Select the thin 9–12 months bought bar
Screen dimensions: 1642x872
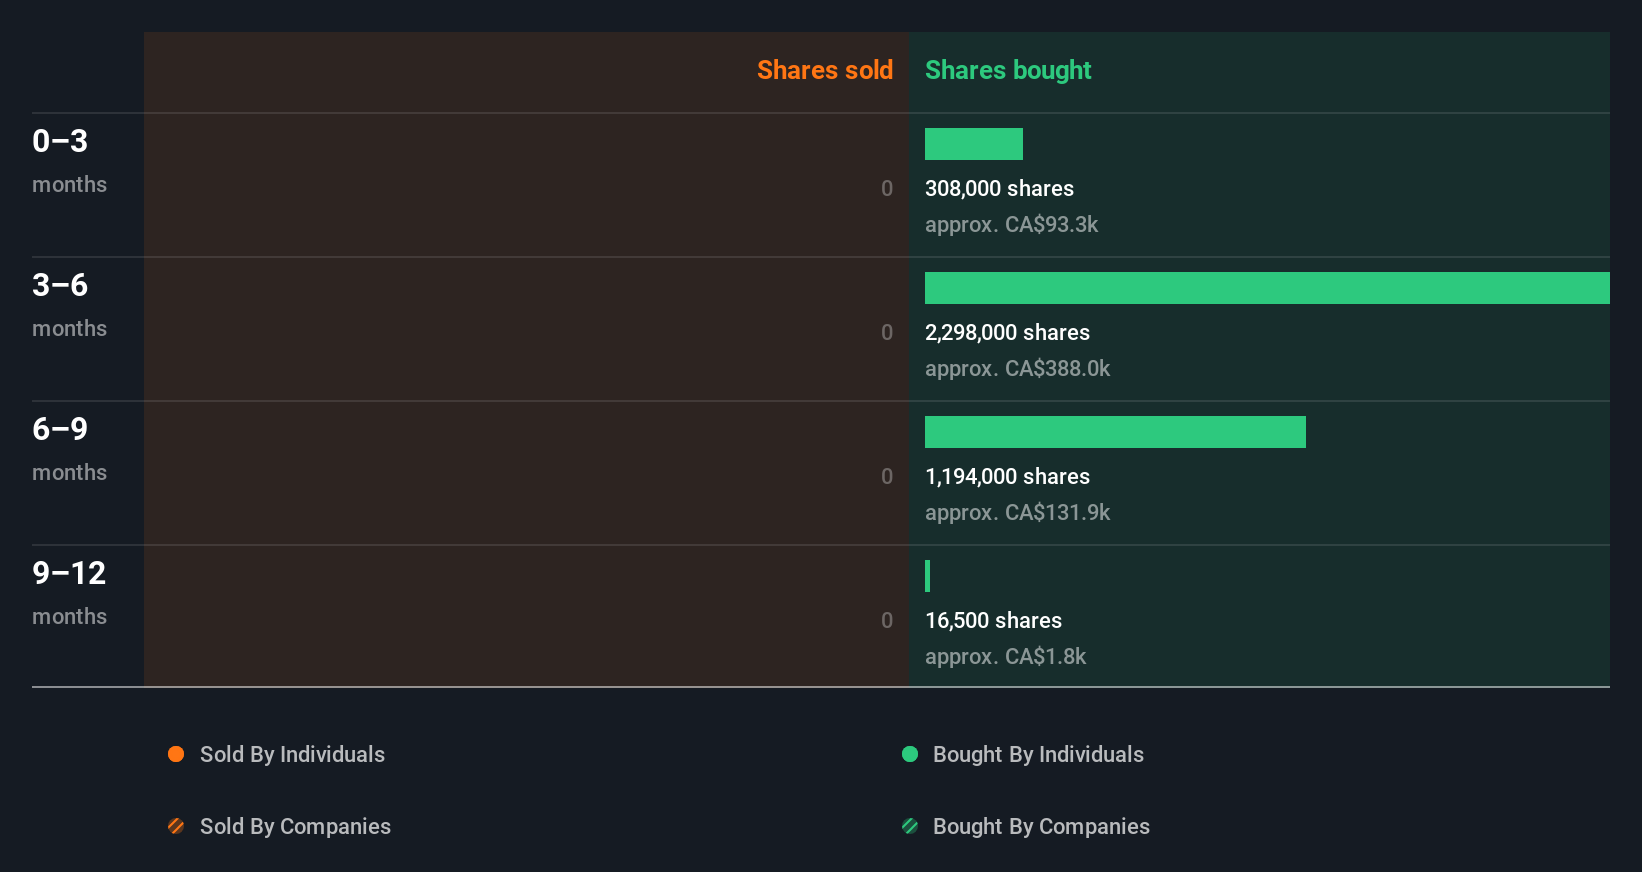pos(928,576)
